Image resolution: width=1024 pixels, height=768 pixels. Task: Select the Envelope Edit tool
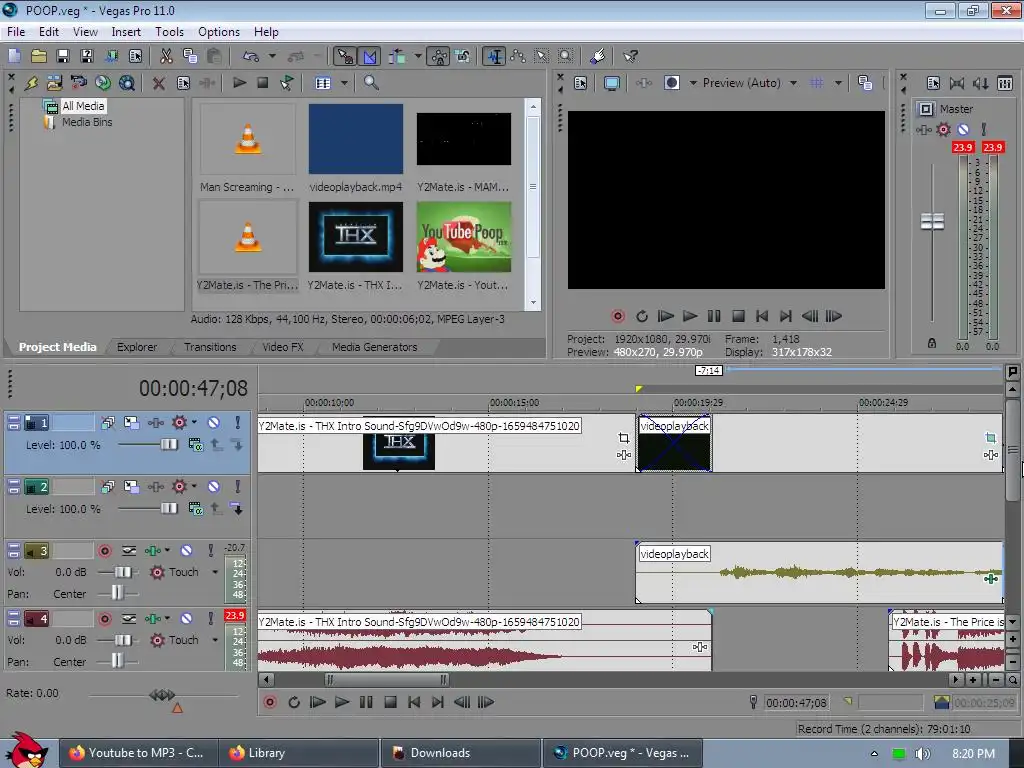pos(518,56)
